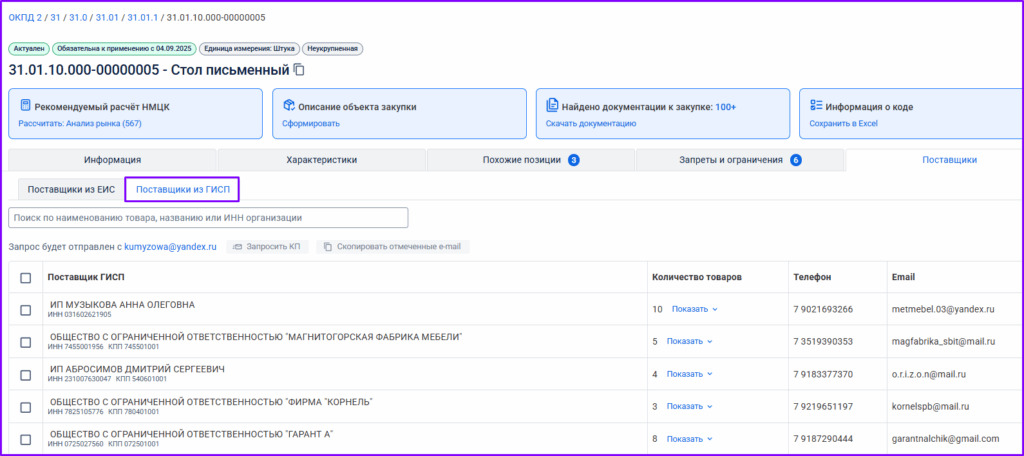The width and height of the screenshot is (1024, 456).
Task: Click phone number 7 9187290444
Action: pos(824,438)
